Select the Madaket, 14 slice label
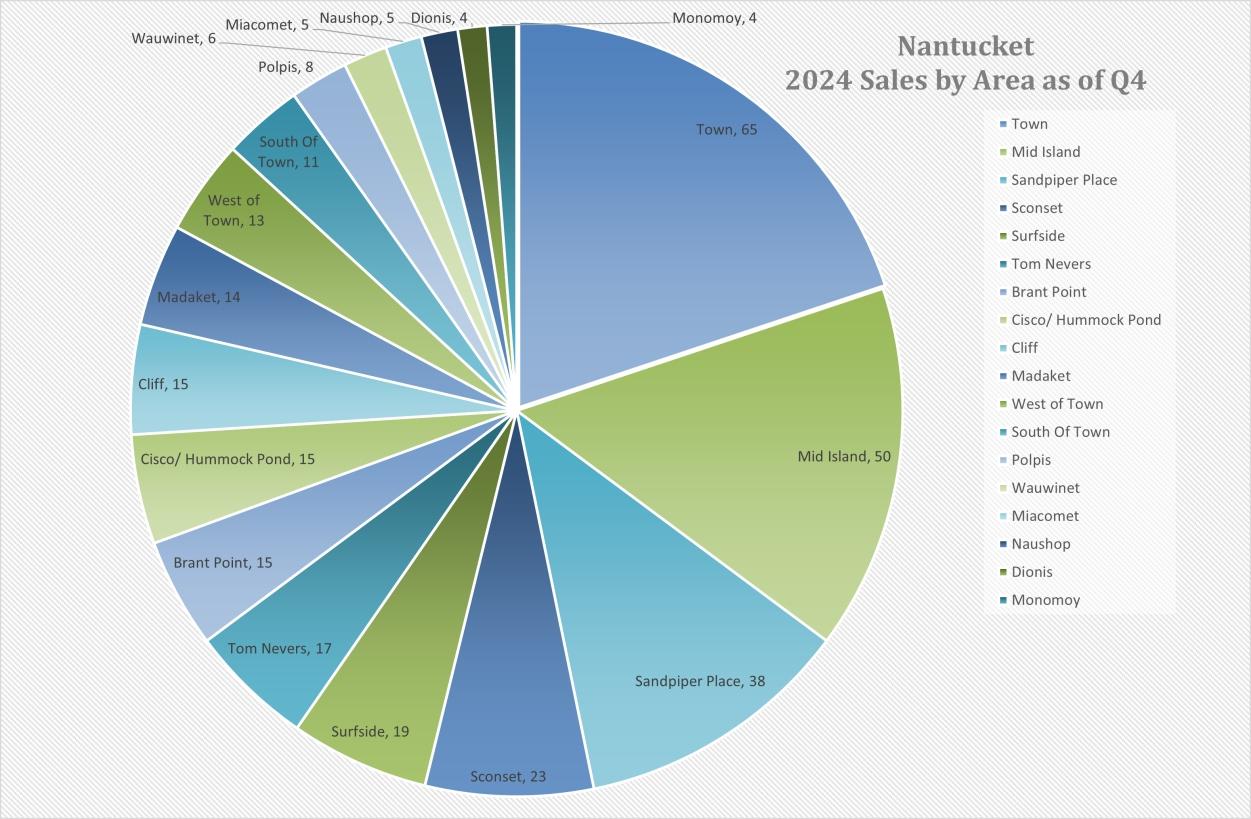Image resolution: width=1251 pixels, height=819 pixels. [199, 297]
